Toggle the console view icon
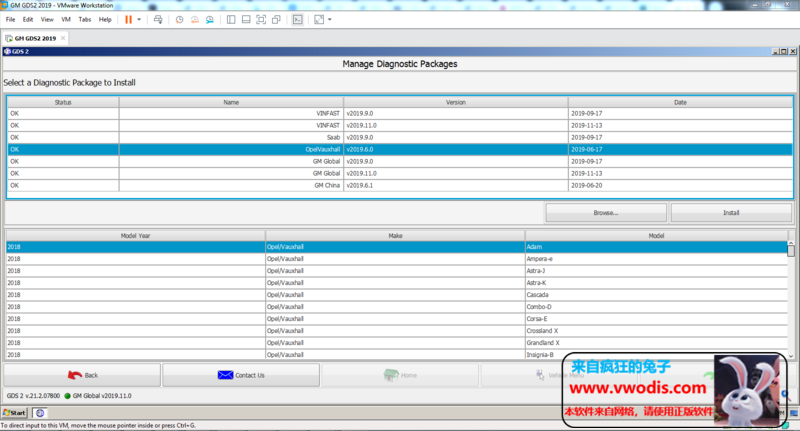 point(297,19)
